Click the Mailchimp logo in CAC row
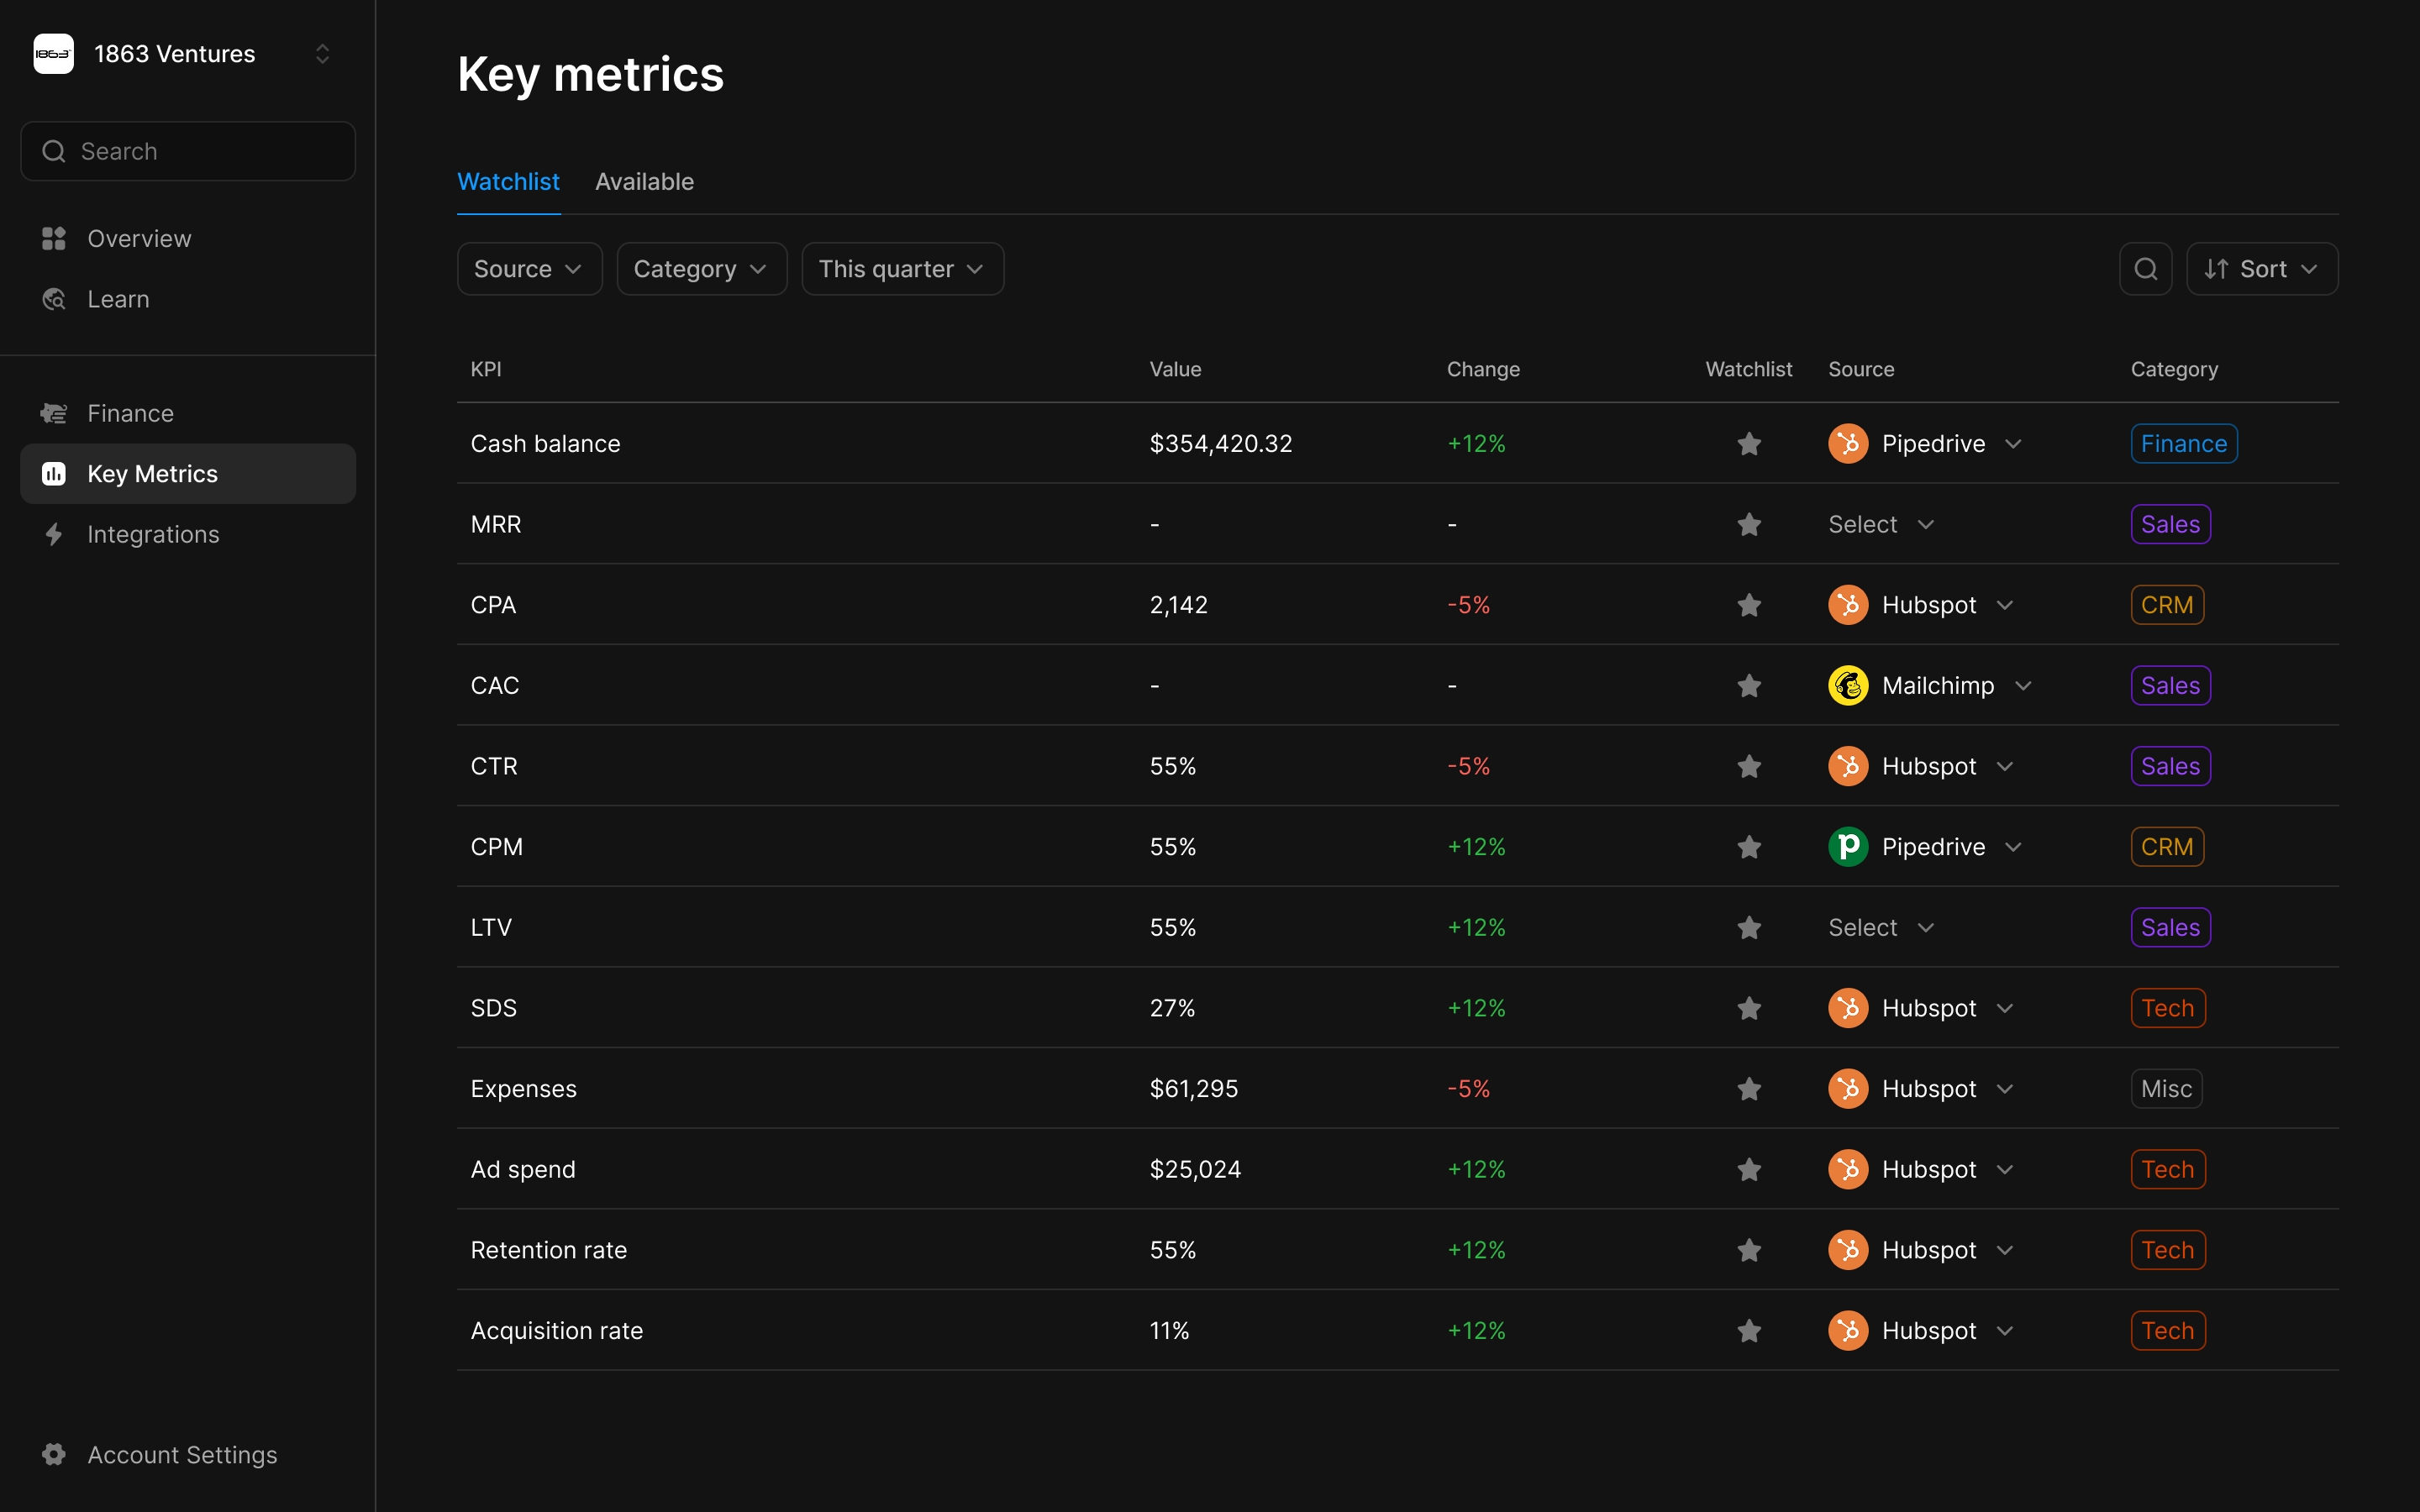The width and height of the screenshot is (2420, 1512). pos(1848,686)
